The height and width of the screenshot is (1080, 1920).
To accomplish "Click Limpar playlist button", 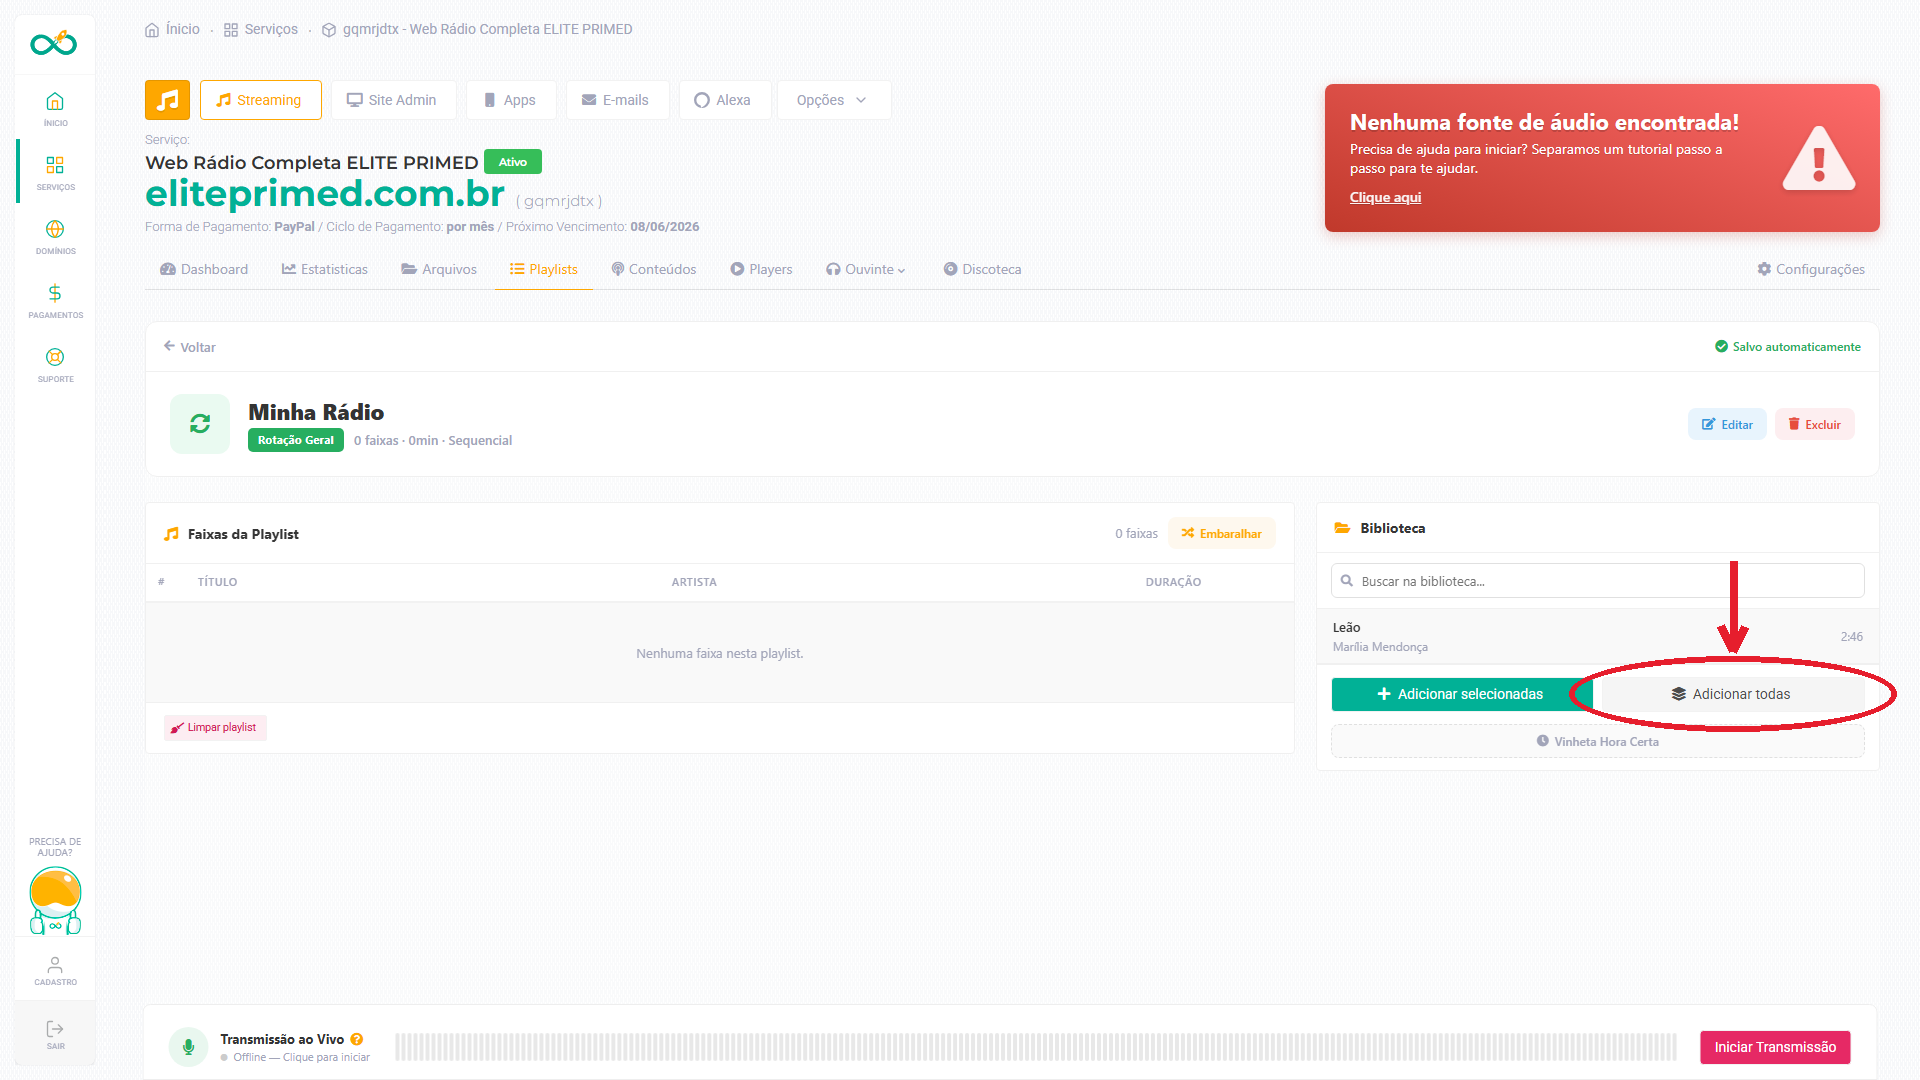I will coord(215,727).
